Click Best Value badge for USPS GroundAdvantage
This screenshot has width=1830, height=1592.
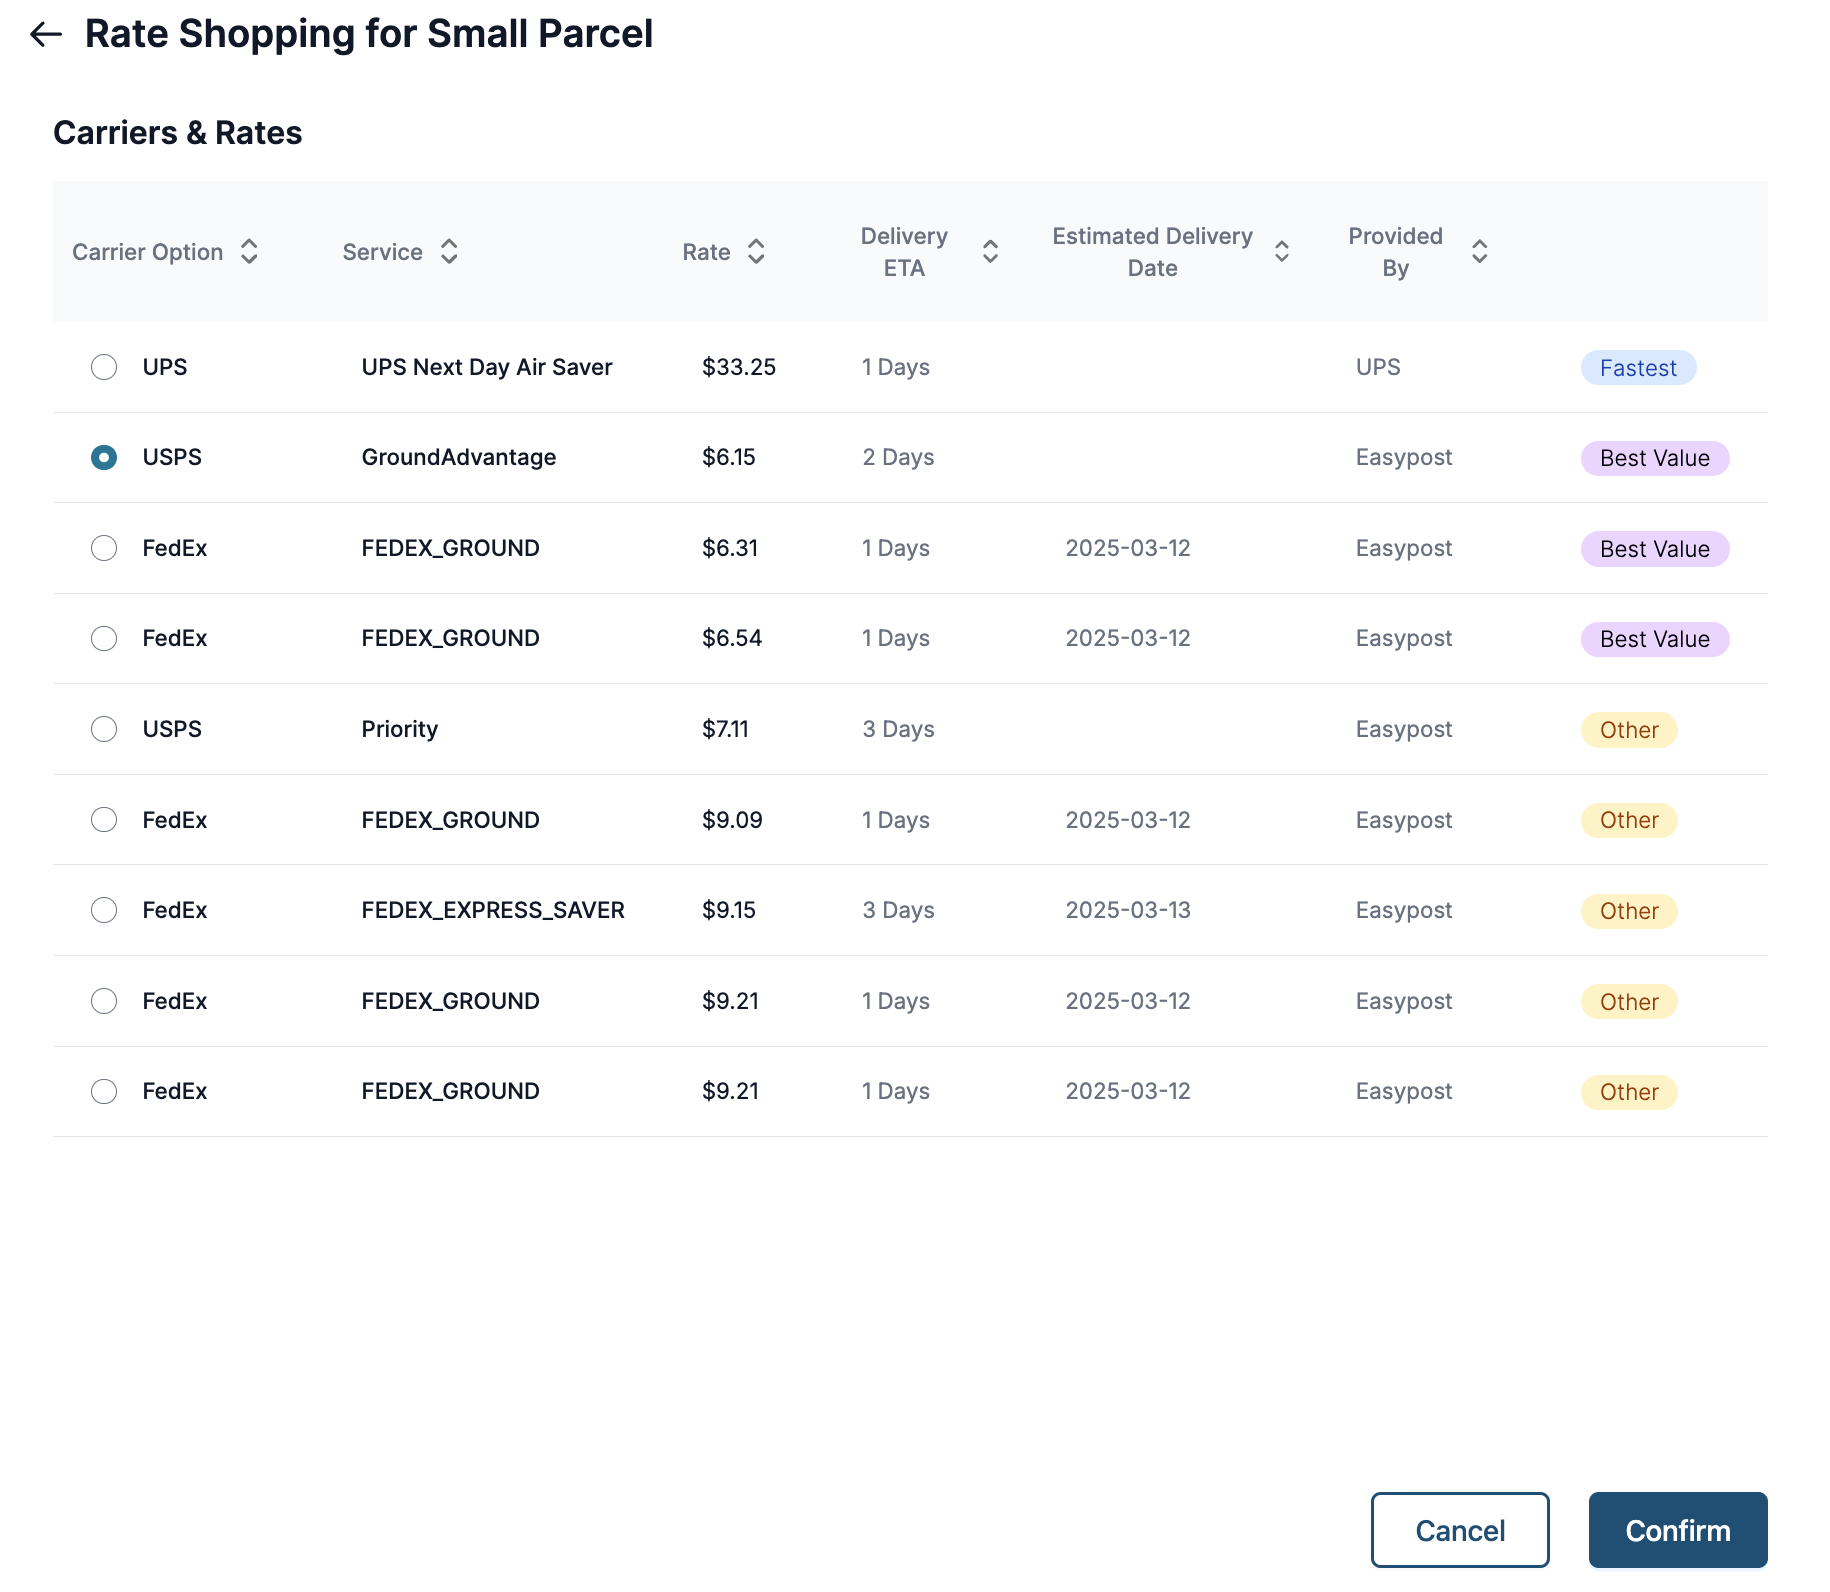pyautogui.click(x=1654, y=458)
